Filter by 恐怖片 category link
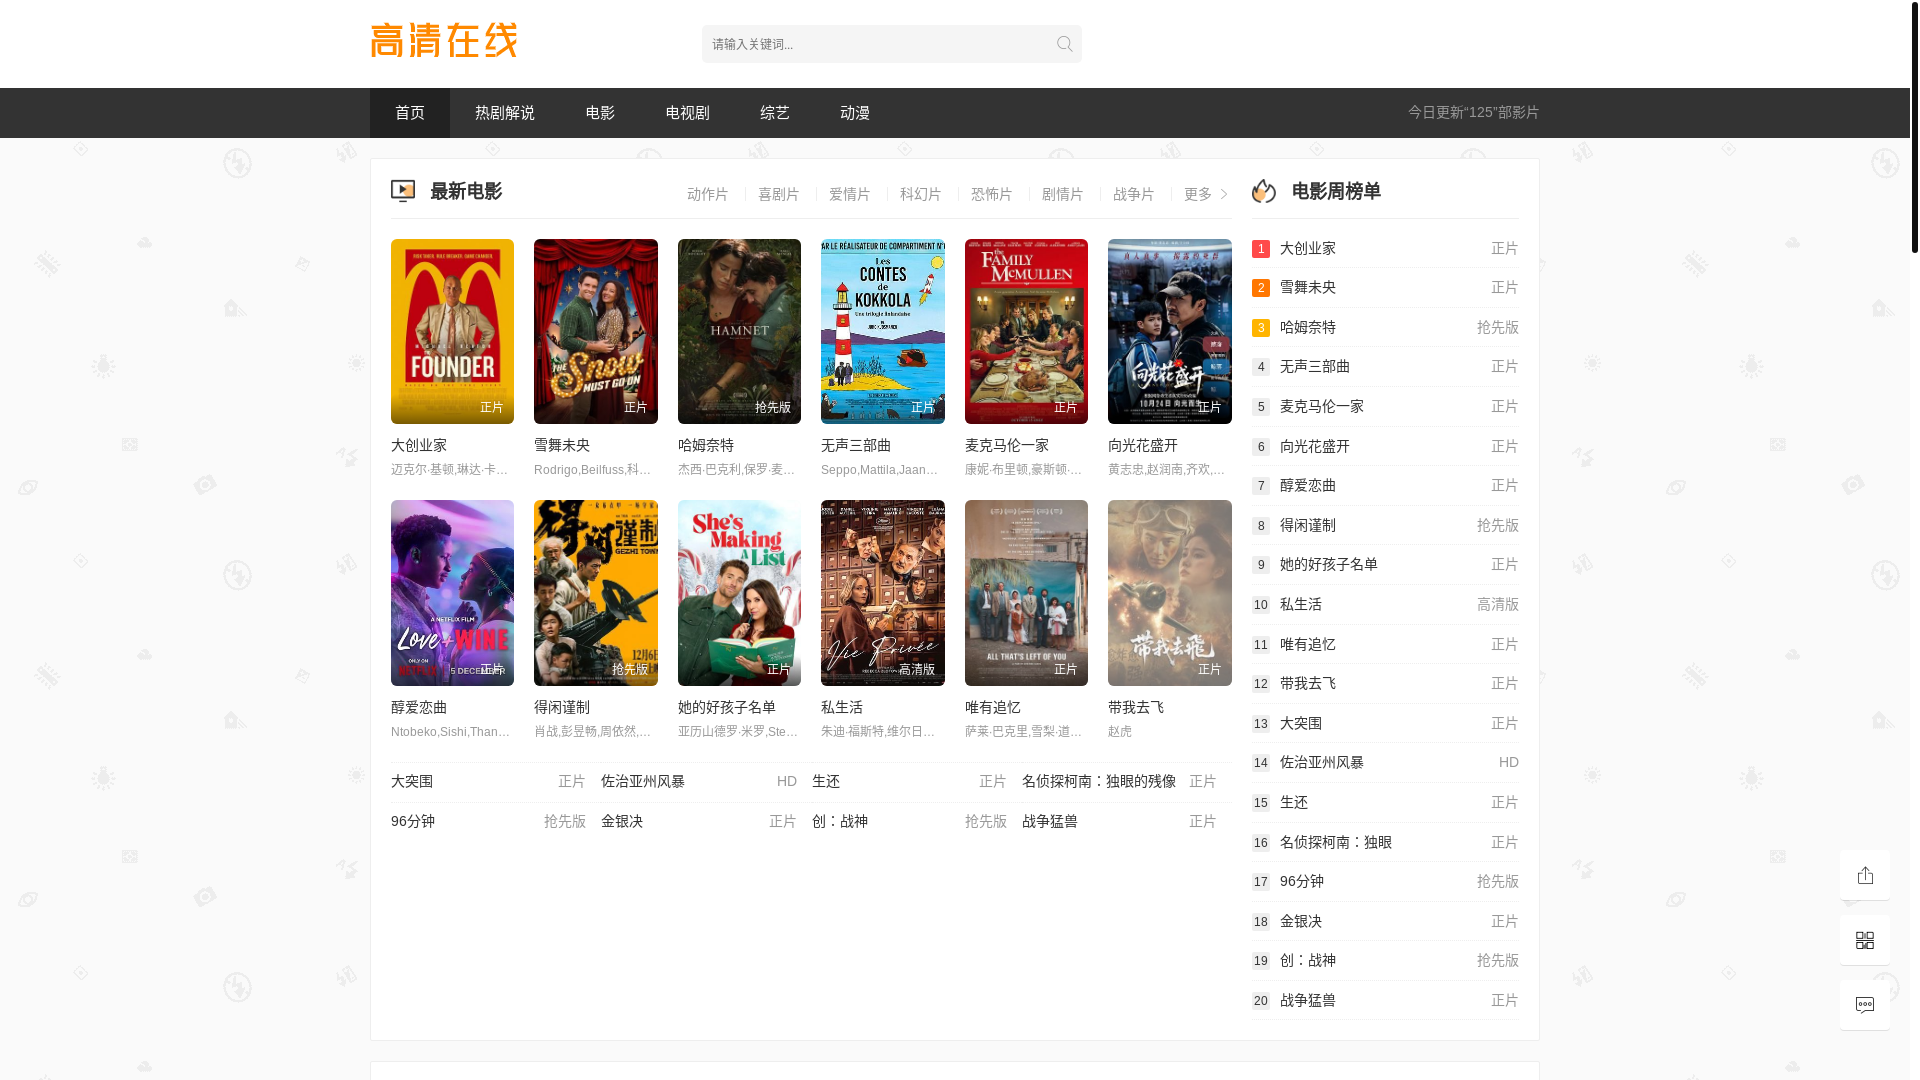Screen dimensions: 1920x1080 click(x=991, y=194)
